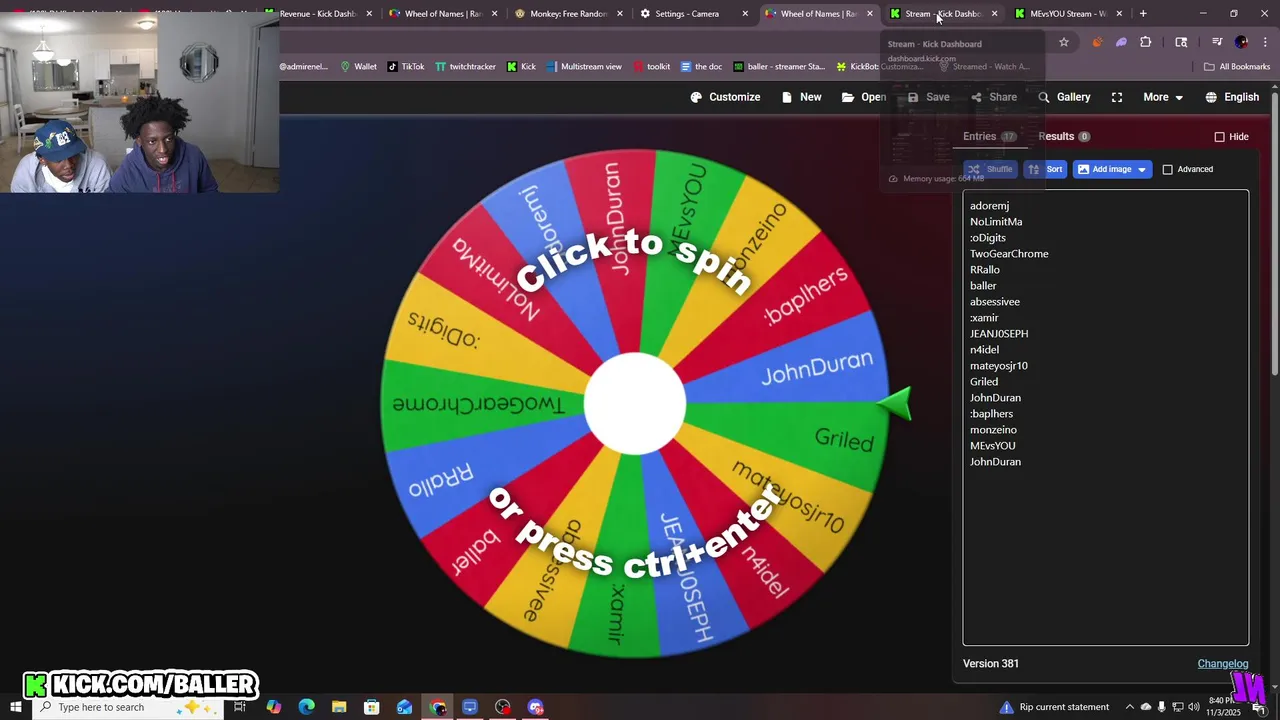Click the 'Griled' entry line
The height and width of the screenshot is (720, 1280).
(984, 382)
